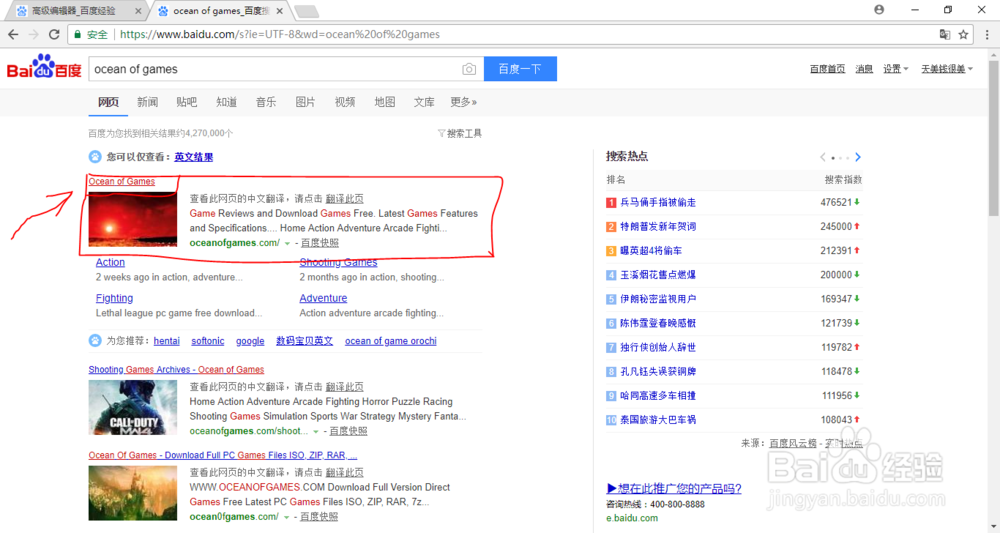Screen dimensions: 1000x533
Task: Switch to the 地图 tab
Action: [385, 102]
